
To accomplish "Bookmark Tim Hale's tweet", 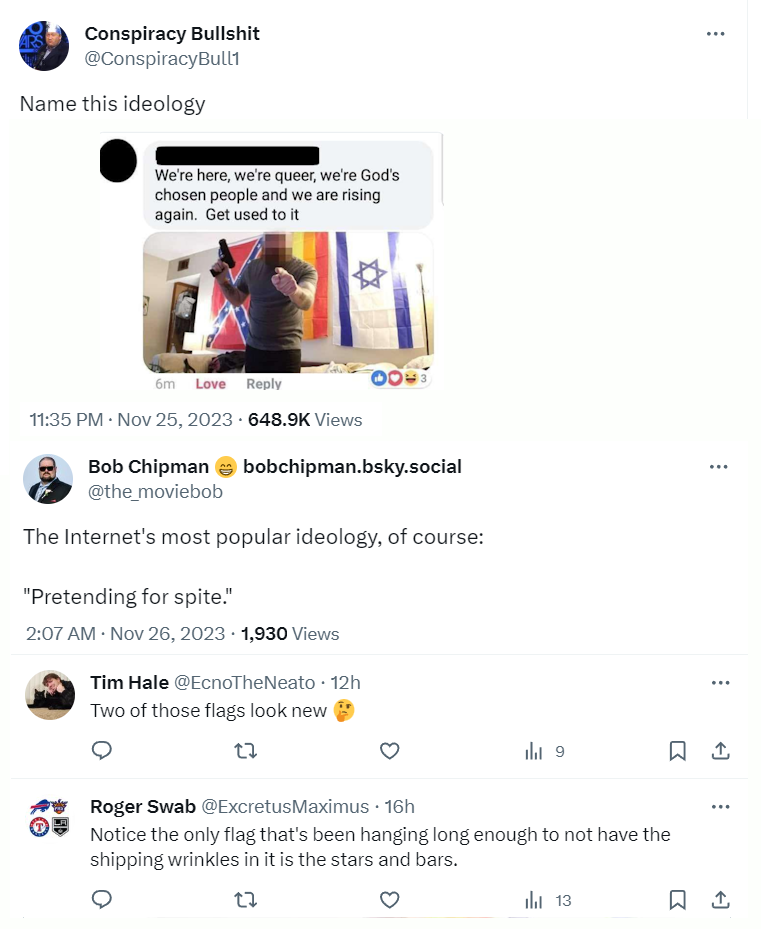I will (677, 751).
